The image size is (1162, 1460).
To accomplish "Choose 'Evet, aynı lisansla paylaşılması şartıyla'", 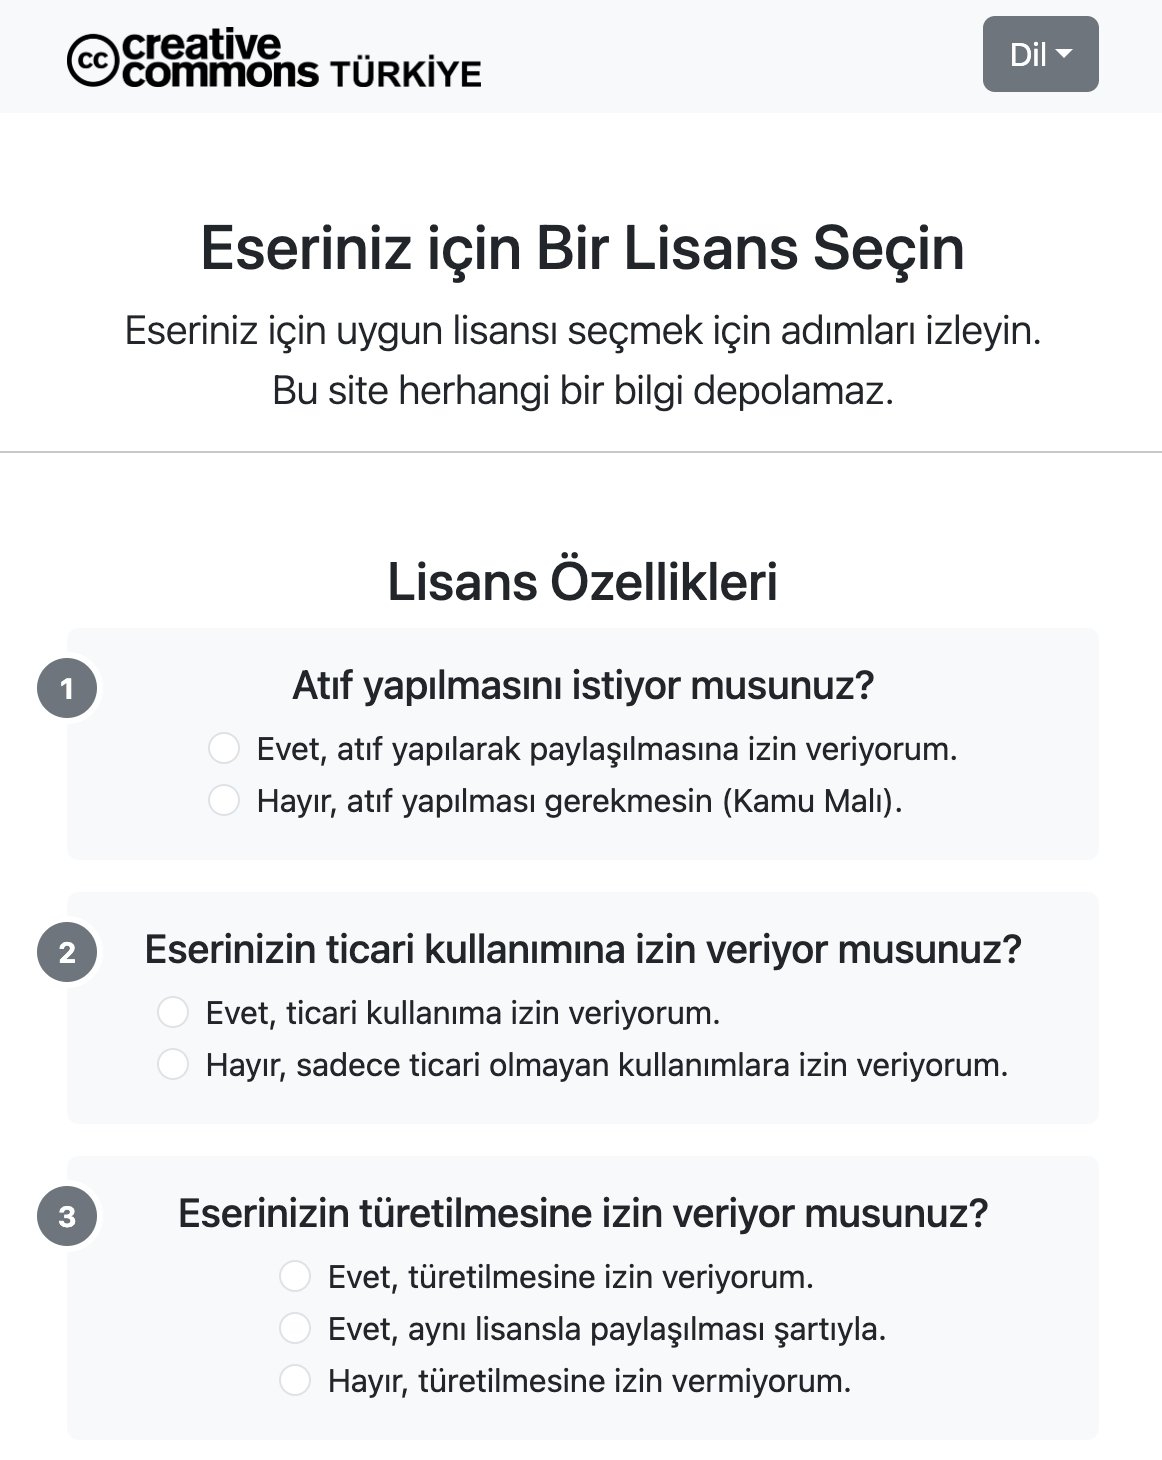I will [x=295, y=1328].
